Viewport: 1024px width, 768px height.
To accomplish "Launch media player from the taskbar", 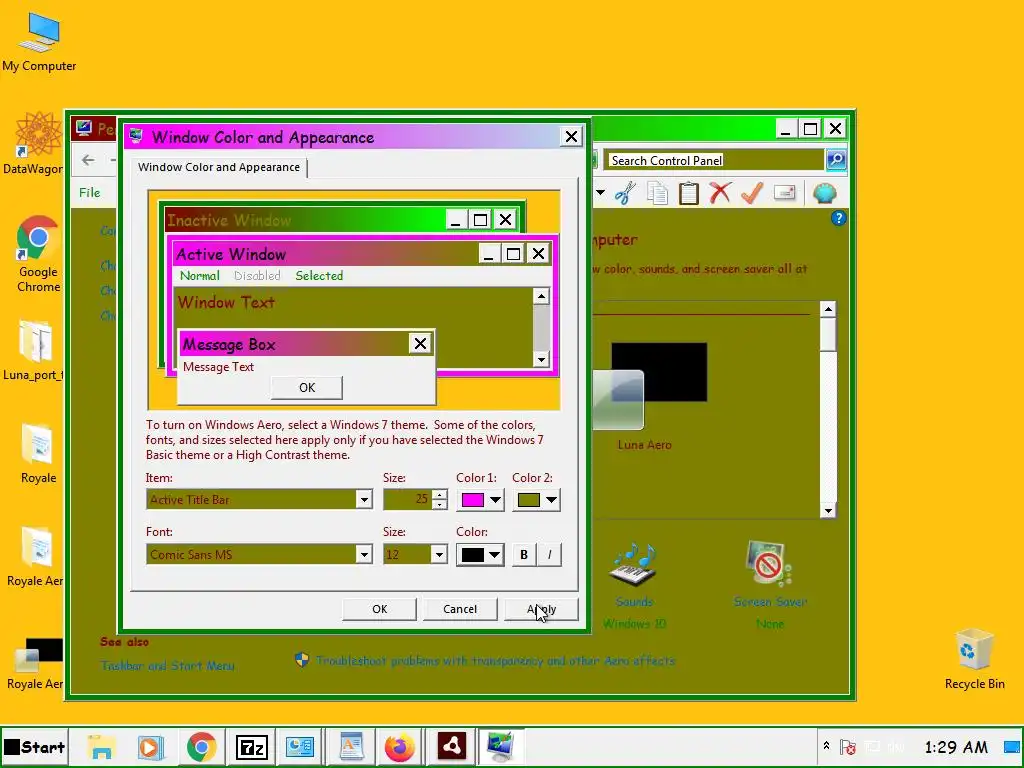I will pos(151,746).
